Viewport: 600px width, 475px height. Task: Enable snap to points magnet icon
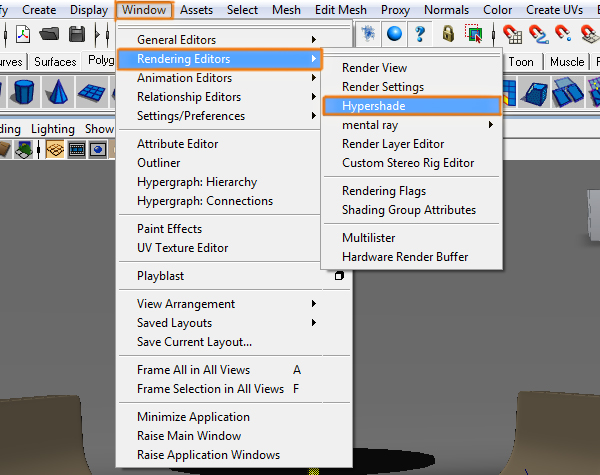pyautogui.click(x=563, y=34)
